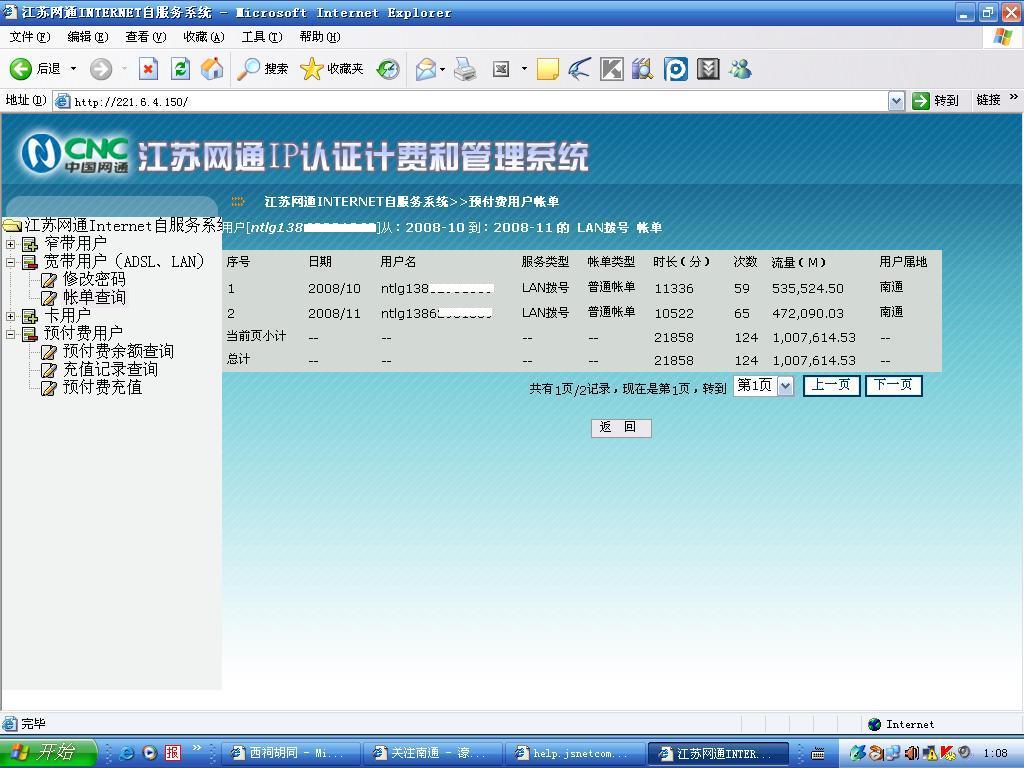Click the home page icon

212,69
